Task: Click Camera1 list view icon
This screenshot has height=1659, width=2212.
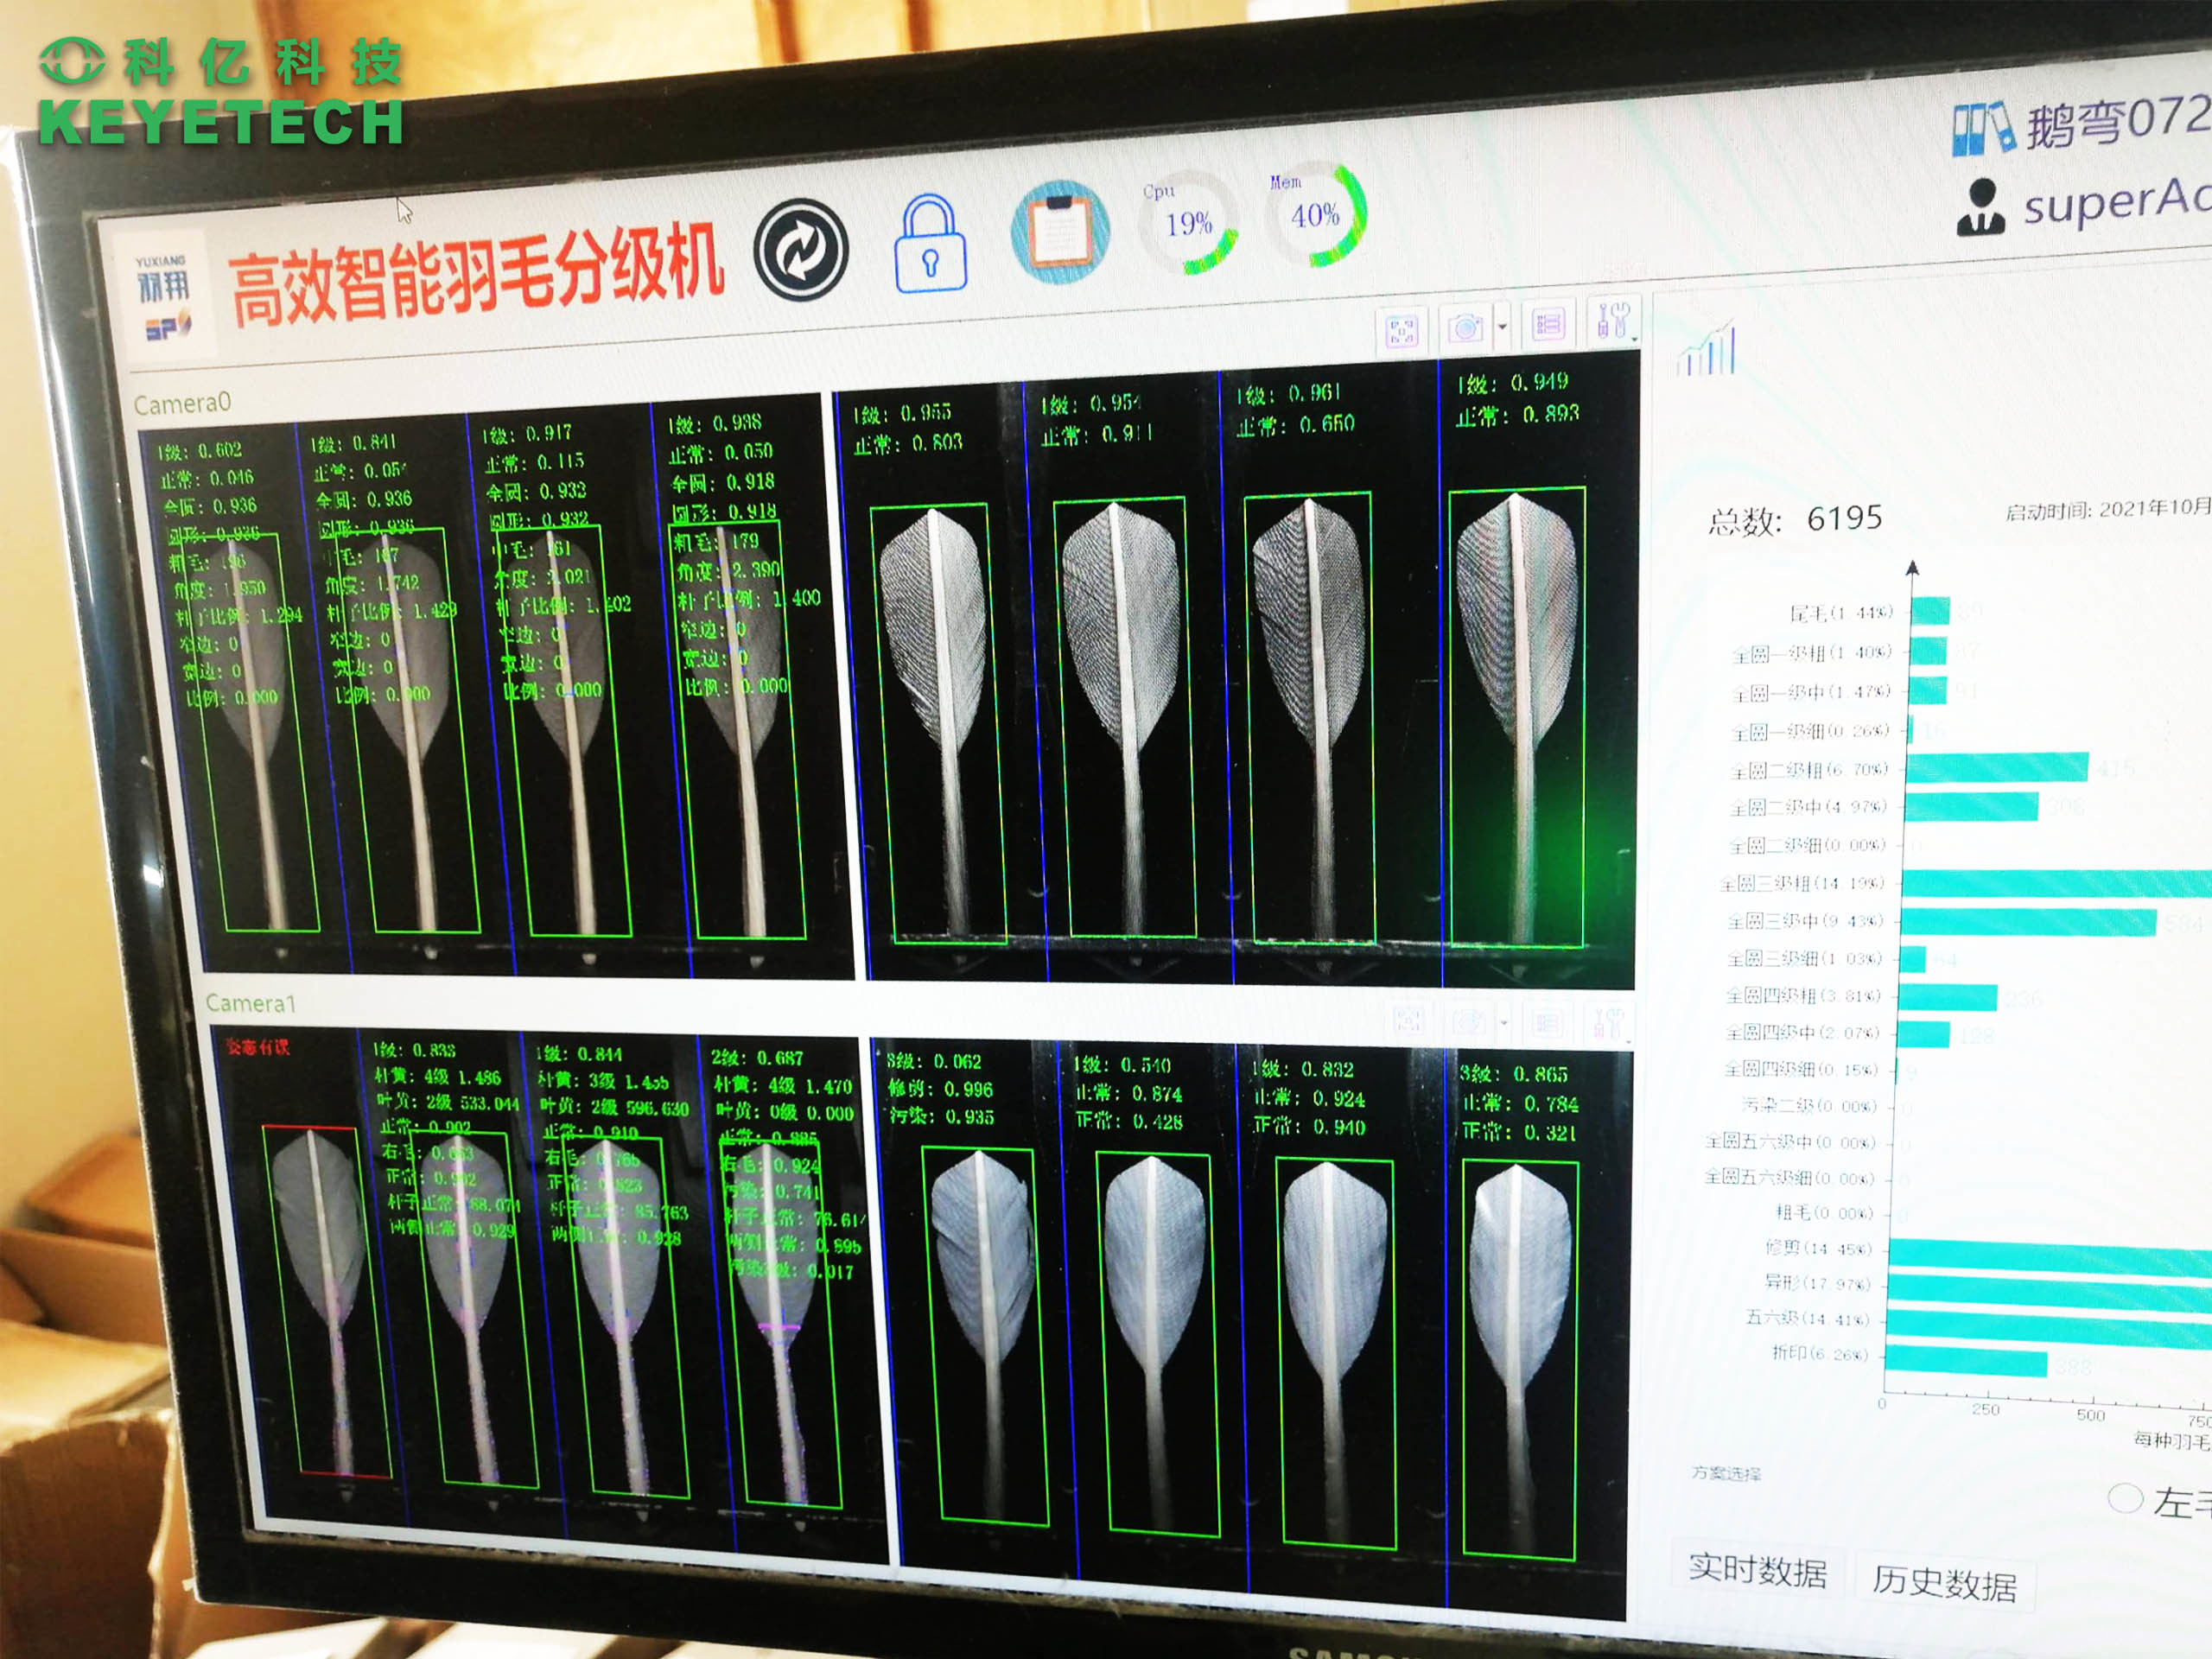Action: (1547, 1022)
